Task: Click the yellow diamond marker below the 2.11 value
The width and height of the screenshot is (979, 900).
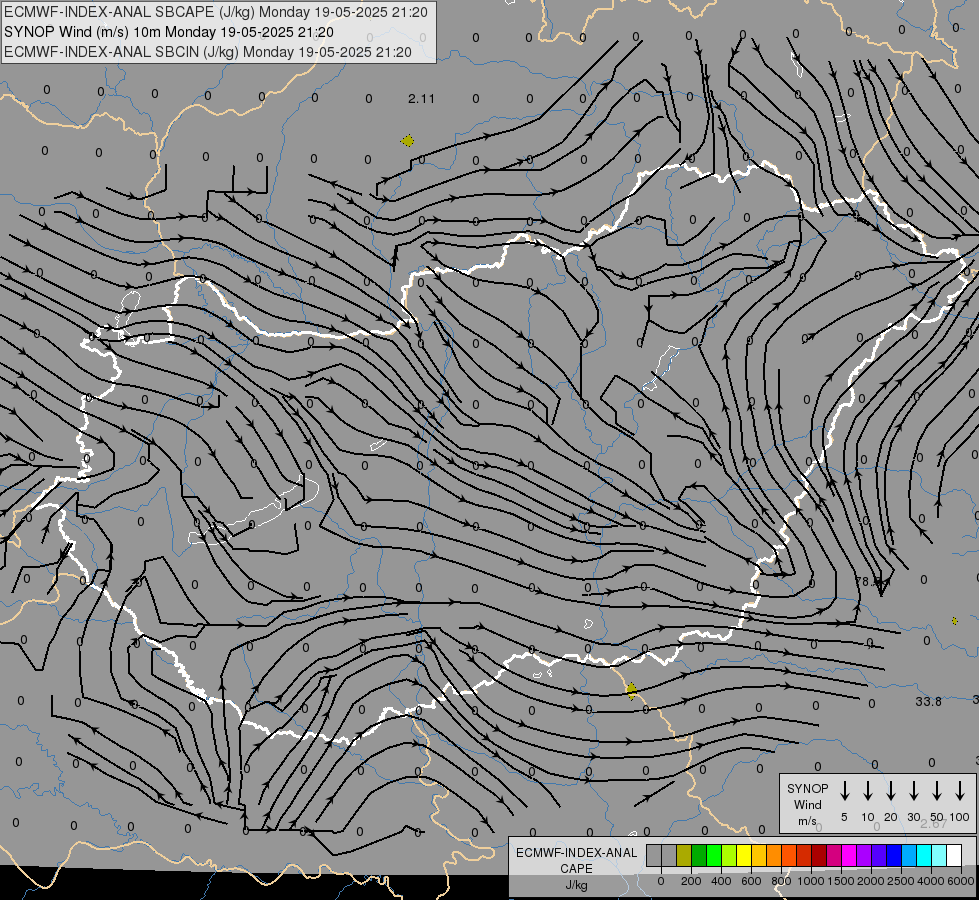Action: (408, 141)
